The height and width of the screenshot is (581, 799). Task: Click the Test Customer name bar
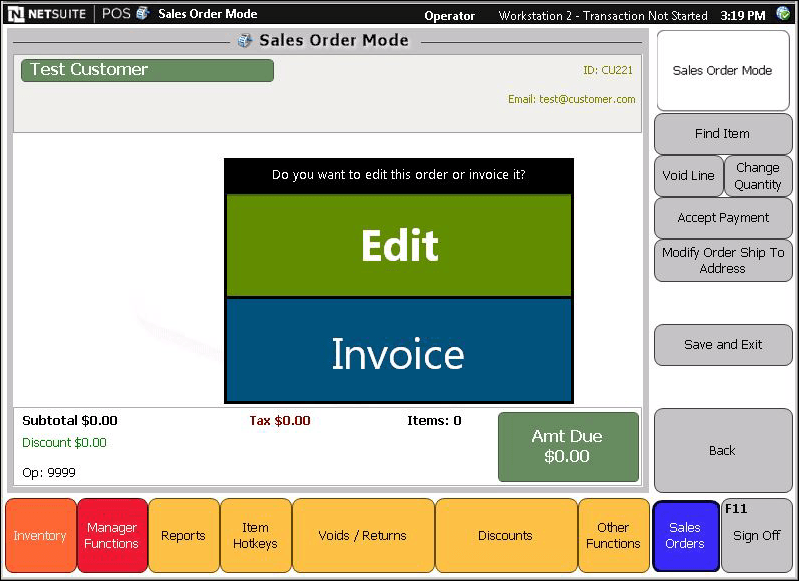[x=147, y=70]
